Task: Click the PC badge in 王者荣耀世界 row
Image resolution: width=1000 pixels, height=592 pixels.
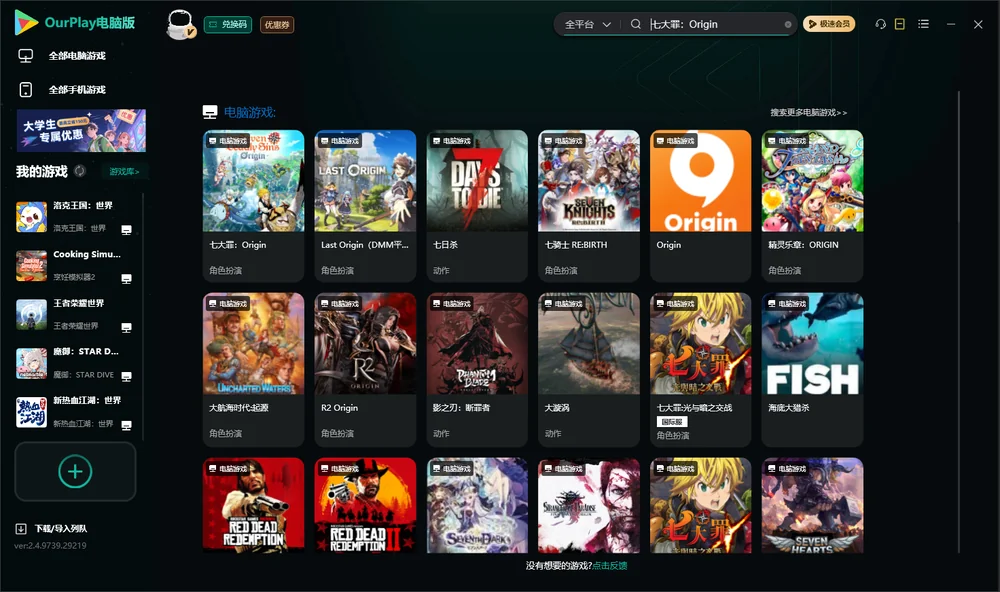Action: [126, 327]
